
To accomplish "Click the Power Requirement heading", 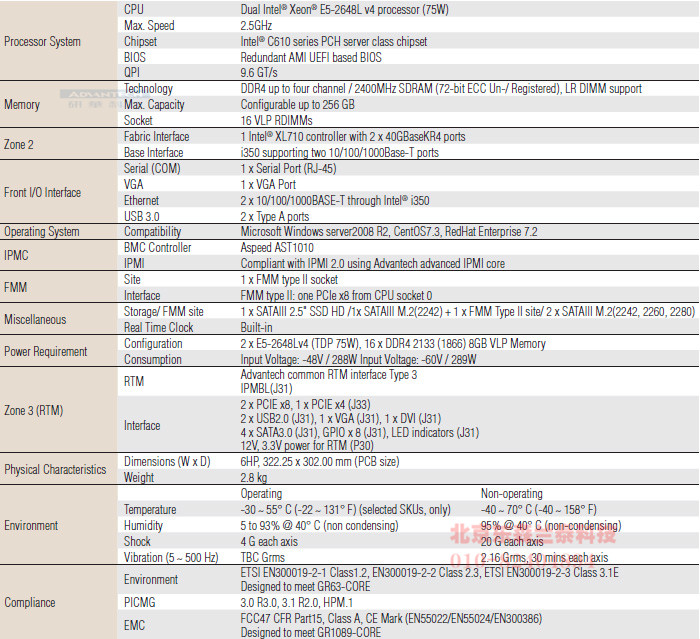I will pos(46,351).
